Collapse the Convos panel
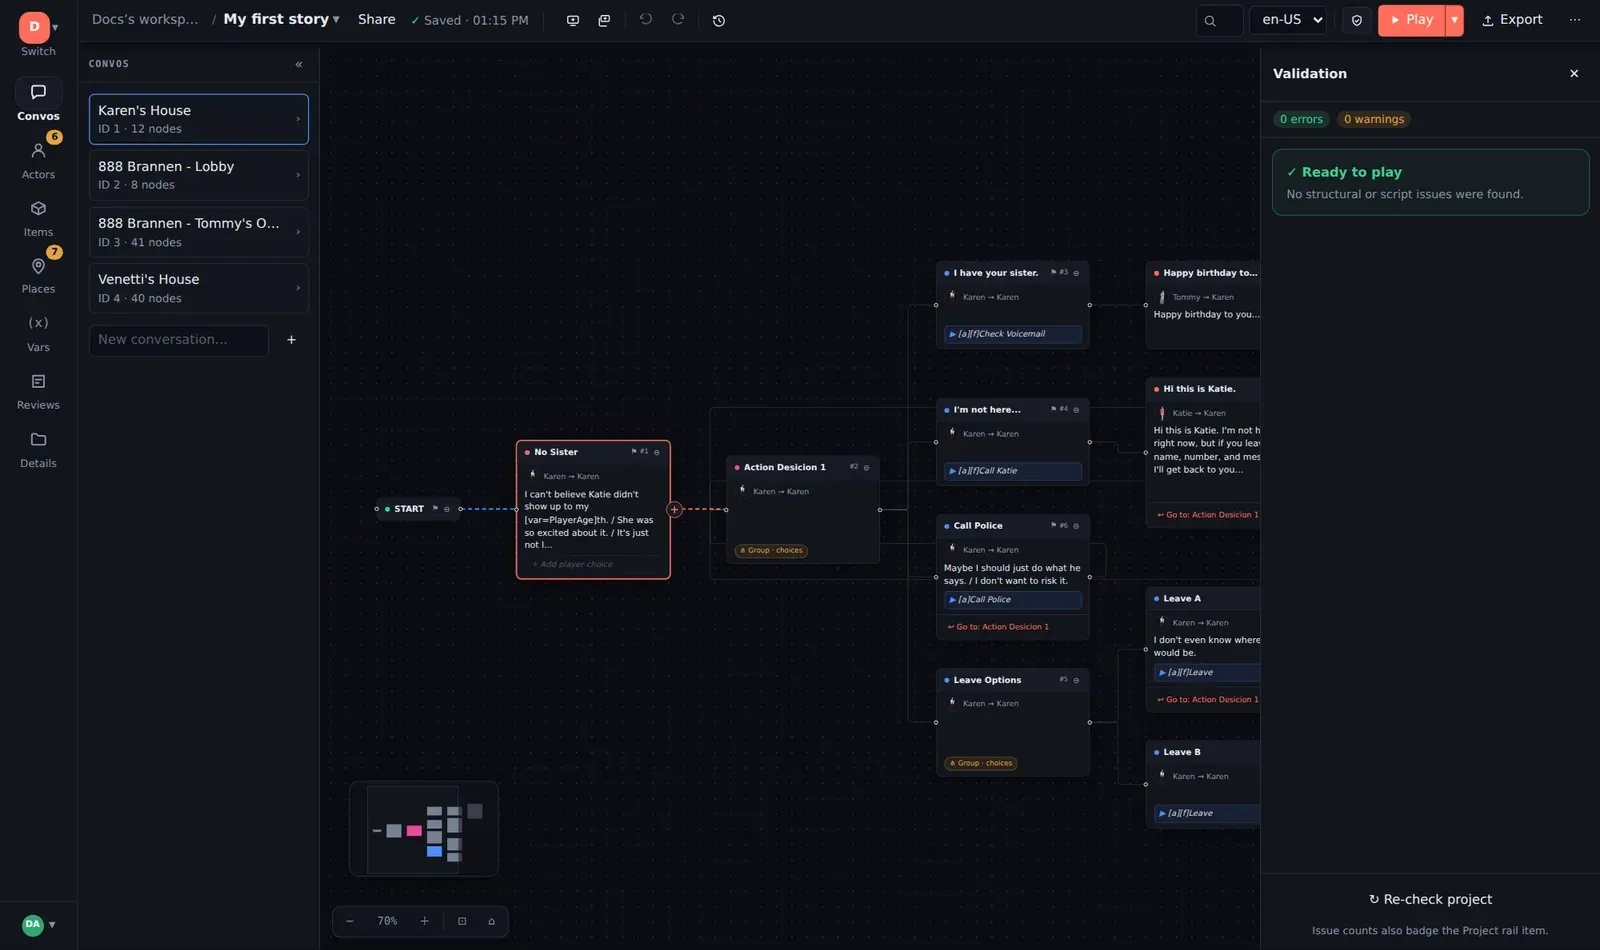1600x950 pixels. click(x=299, y=64)
